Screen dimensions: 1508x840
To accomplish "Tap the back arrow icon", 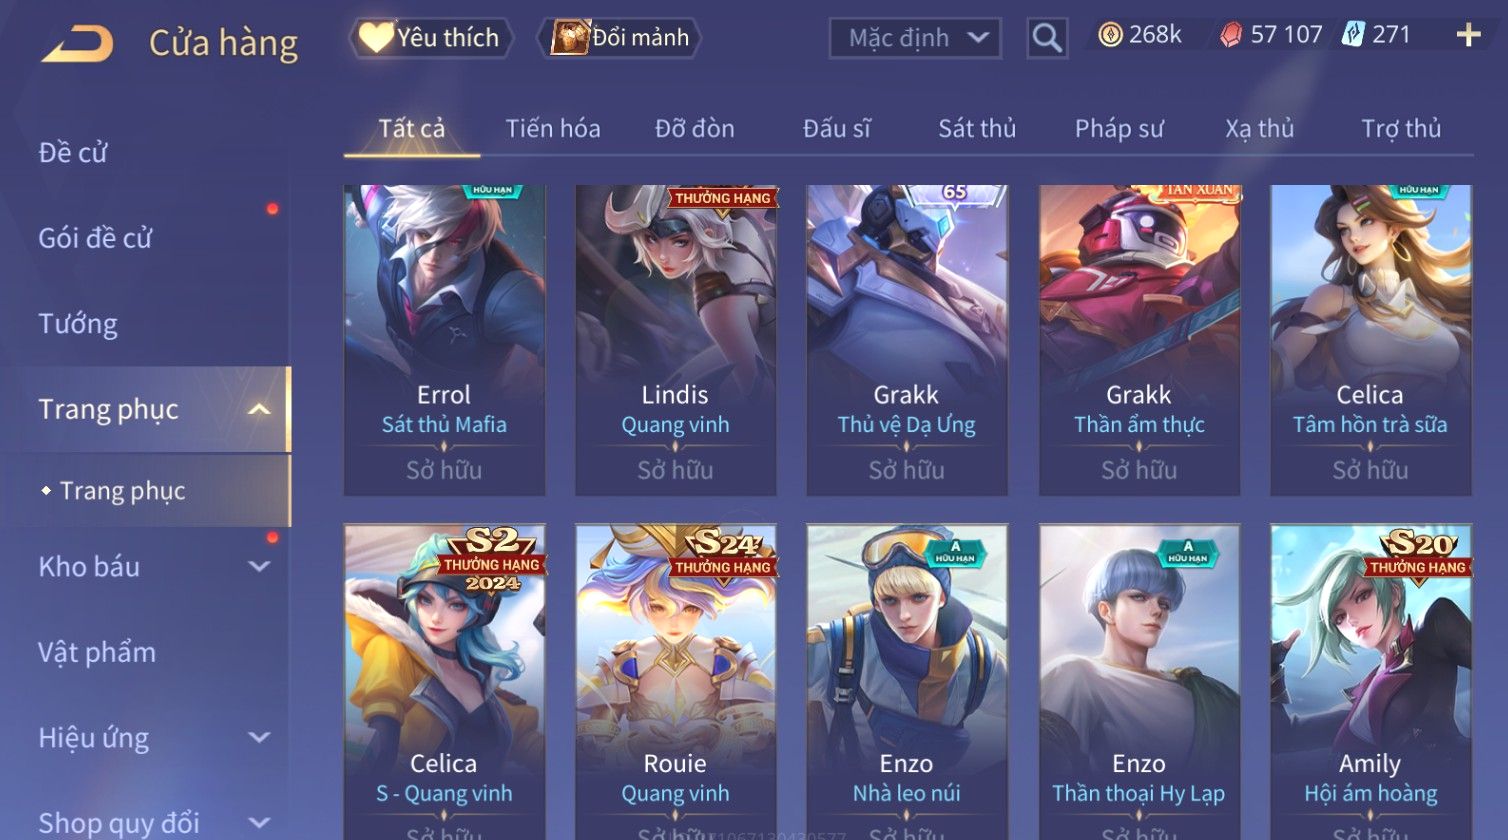I will tap(77, 44).
